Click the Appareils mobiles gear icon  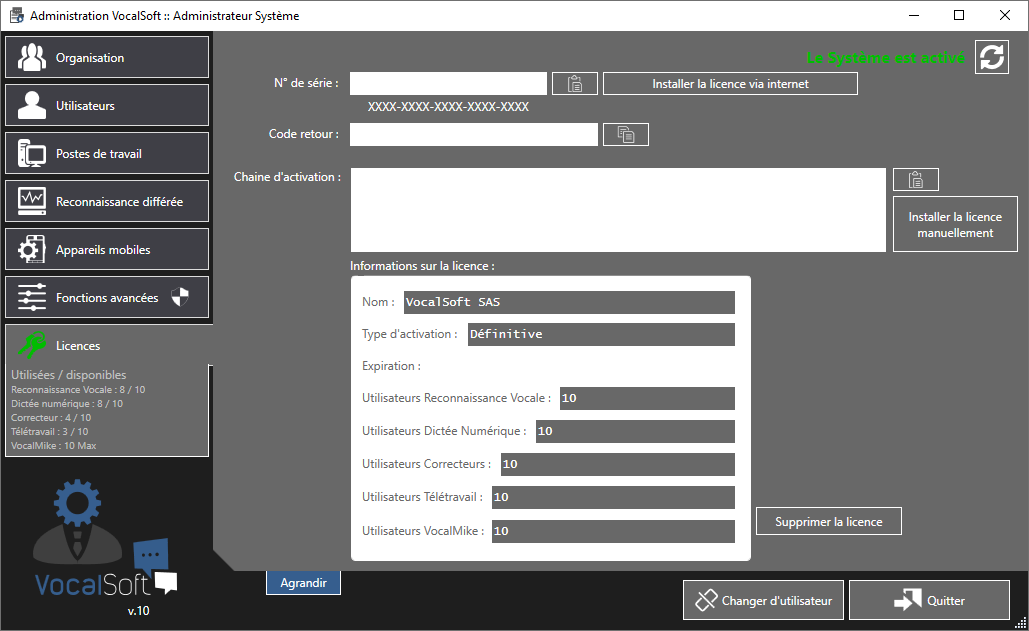pos(32,249)
